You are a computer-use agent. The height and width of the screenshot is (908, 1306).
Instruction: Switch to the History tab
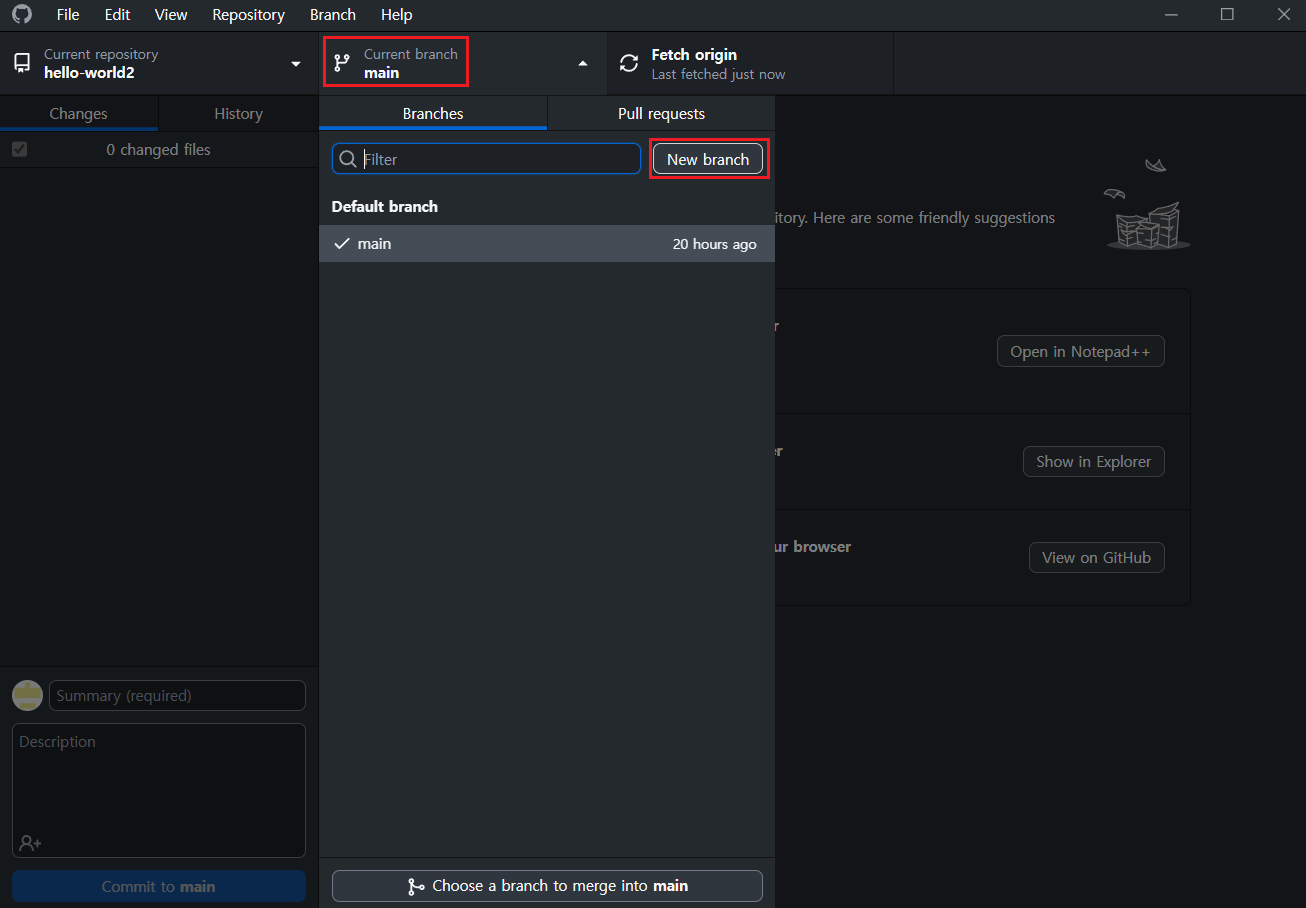click(x=238, y=114)
